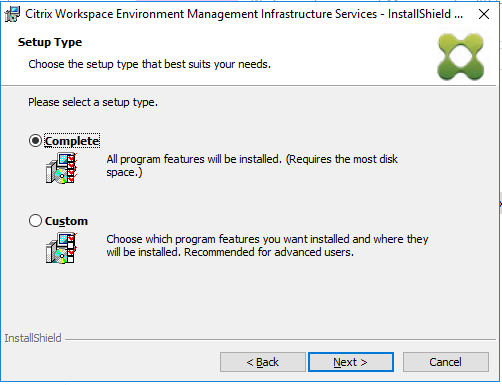Close the installer with the X icon
This screenshot has height=385, width=502.
click(x=484, y=14)
